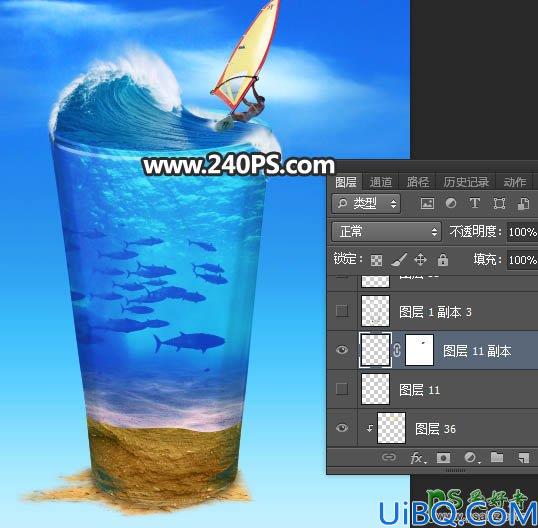Hide layer 图层 36 via eye icon

coord(342,428)
